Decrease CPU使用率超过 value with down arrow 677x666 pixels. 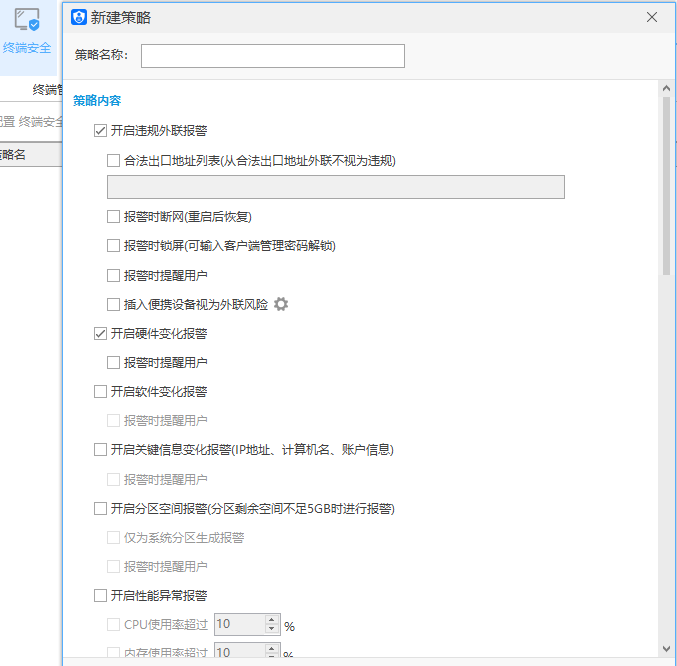272,629
